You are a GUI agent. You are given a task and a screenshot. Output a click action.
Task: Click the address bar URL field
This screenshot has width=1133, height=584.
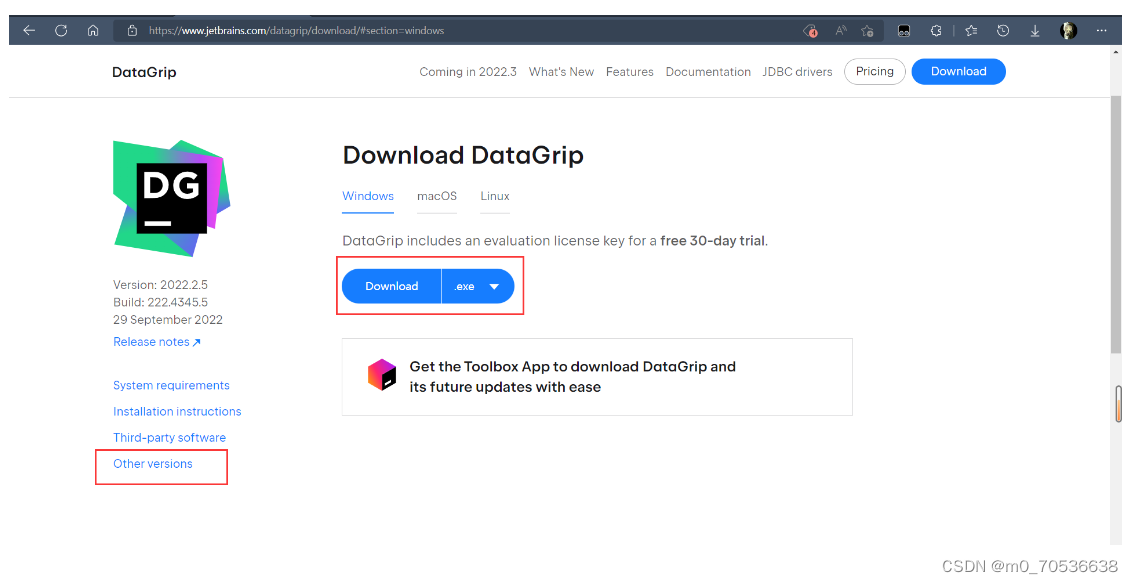[462, 30]
